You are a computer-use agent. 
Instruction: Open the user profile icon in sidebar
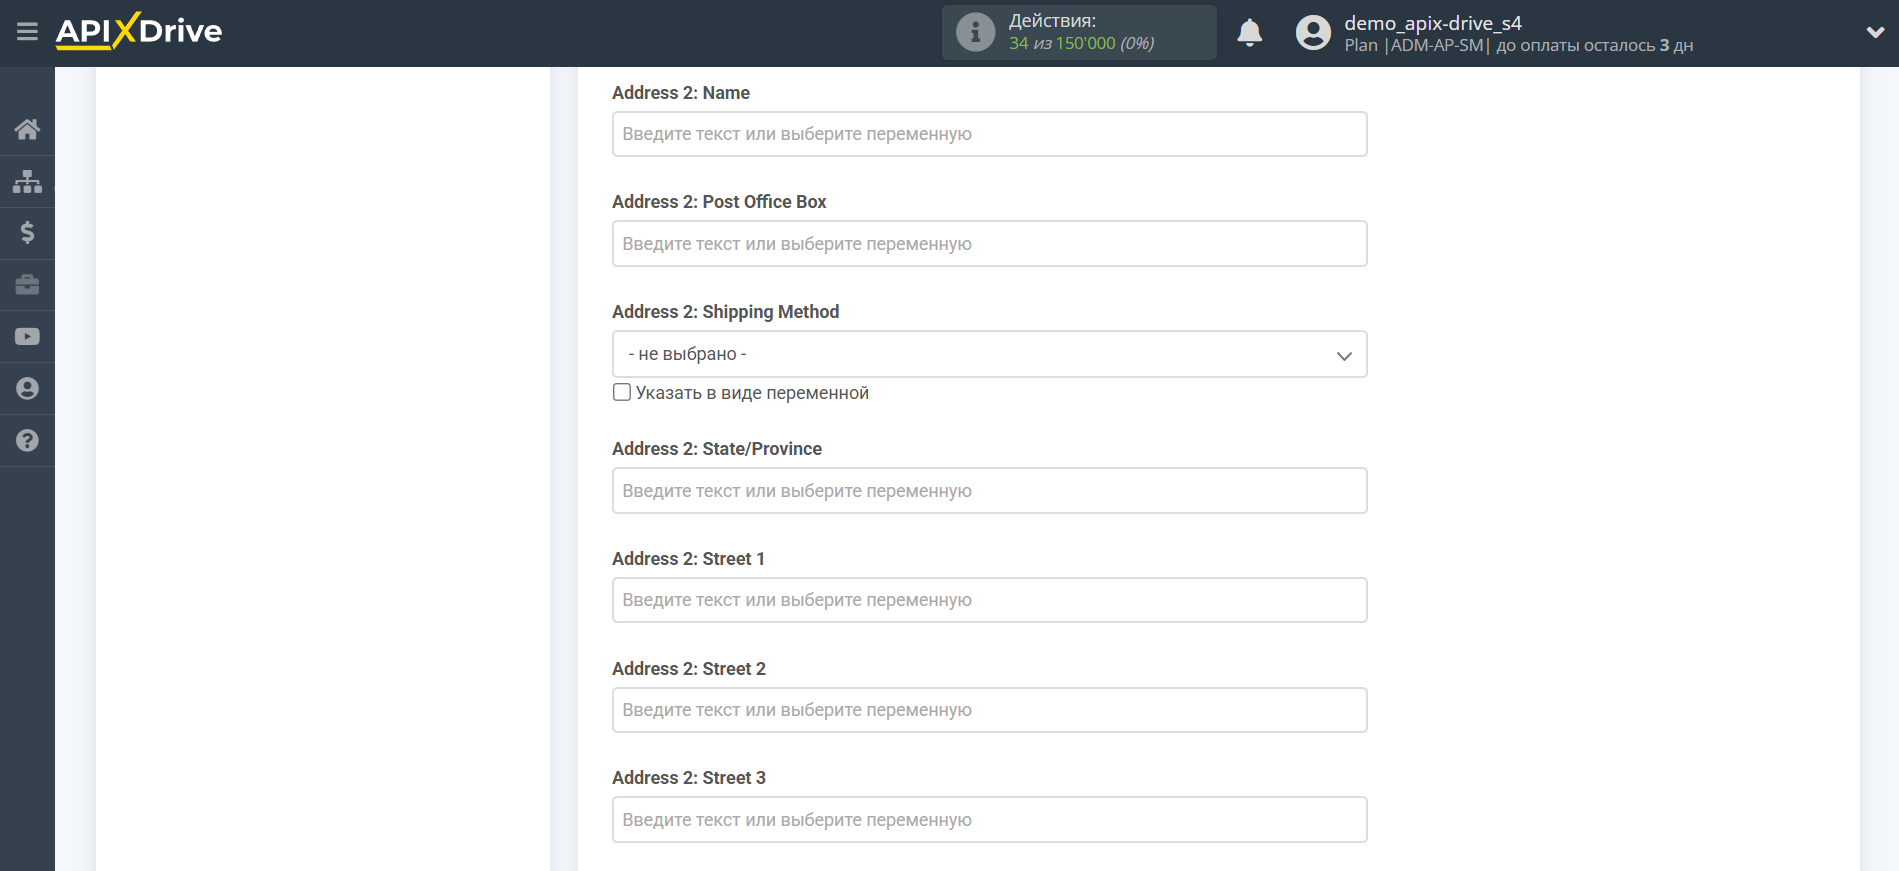[27, 389]
